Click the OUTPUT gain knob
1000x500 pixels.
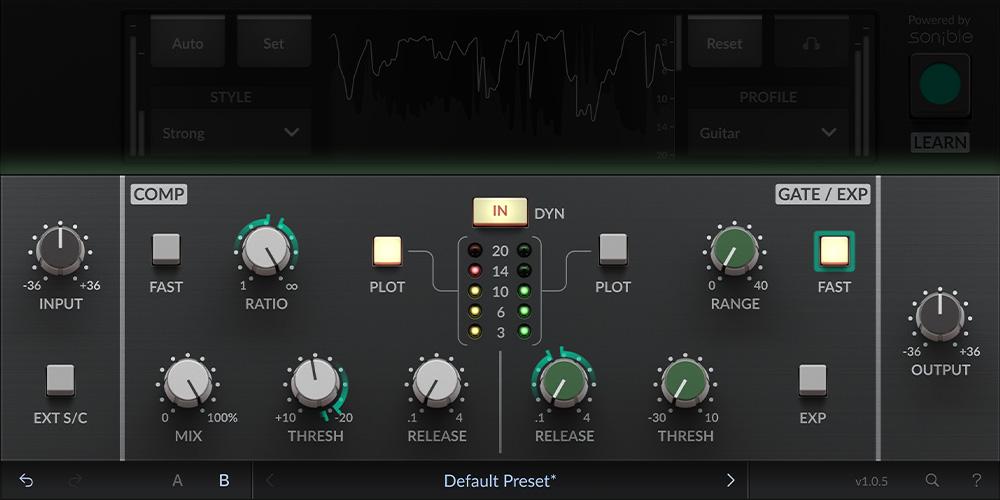[x=940, y=316]
